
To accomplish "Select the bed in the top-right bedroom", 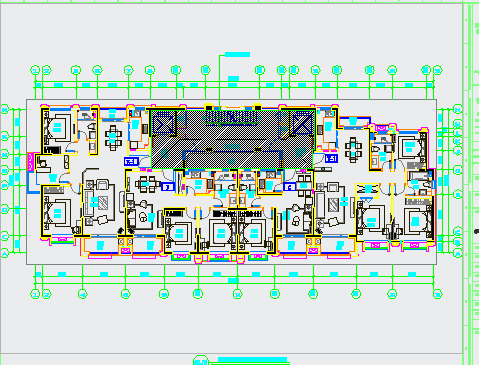I will click(412, 147).
